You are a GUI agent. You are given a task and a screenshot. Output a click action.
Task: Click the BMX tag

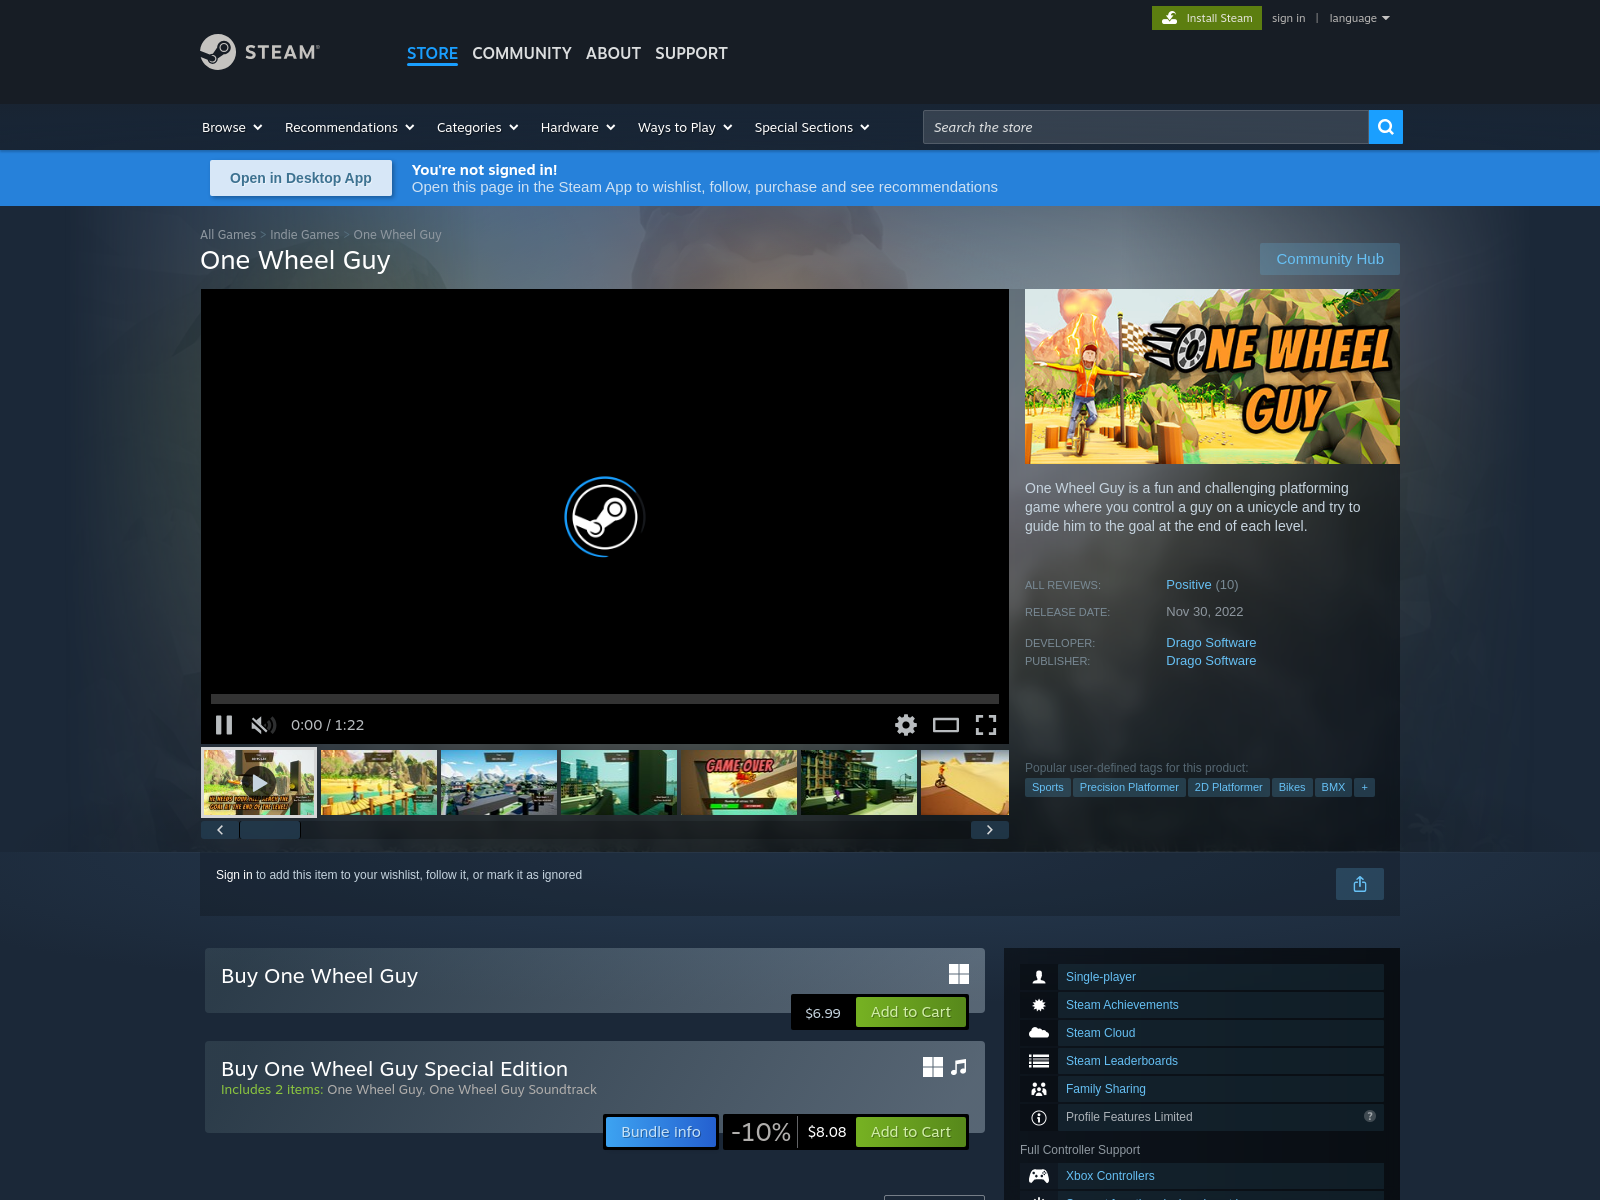pos(1333,787)
